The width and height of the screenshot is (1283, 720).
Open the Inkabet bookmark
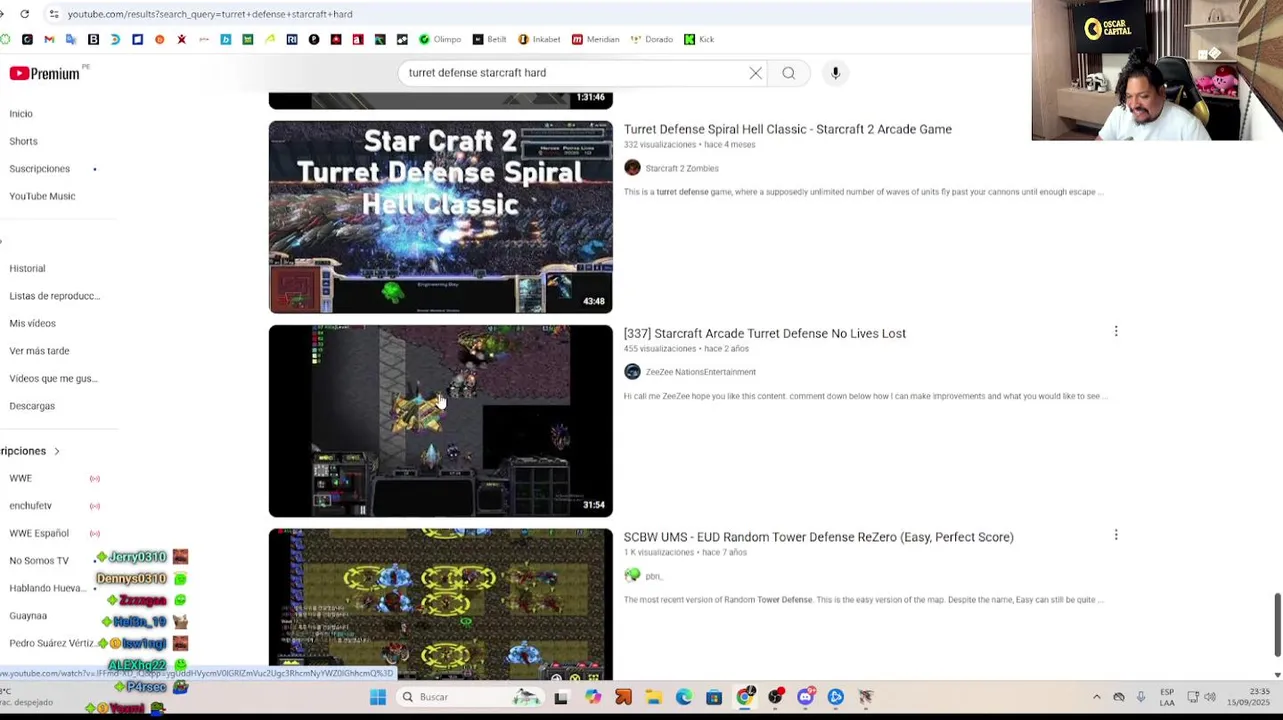(539, 39)
